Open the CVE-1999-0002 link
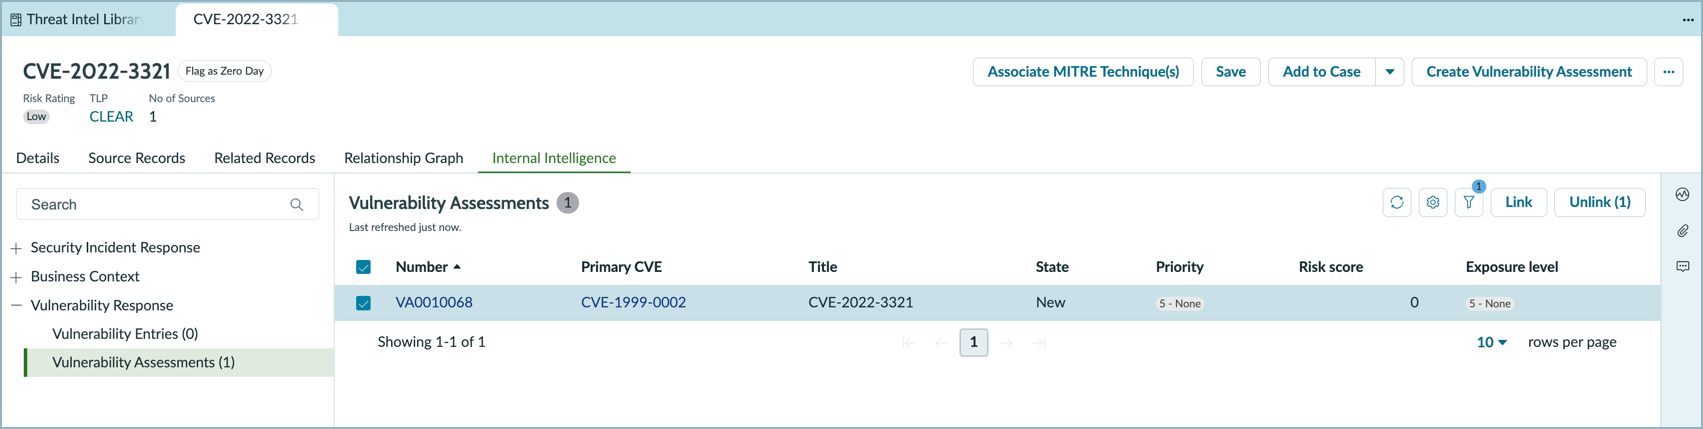This screenshot has width=1703, height=429. (x=633, y=302)
